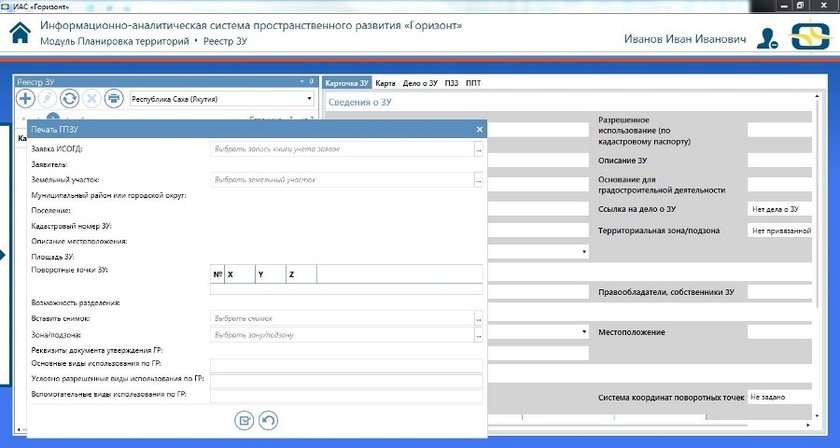The width and height of the screenshot is (840, 448).
Task: Switch to the Дело о ЗУ tab
Action: 420,83
